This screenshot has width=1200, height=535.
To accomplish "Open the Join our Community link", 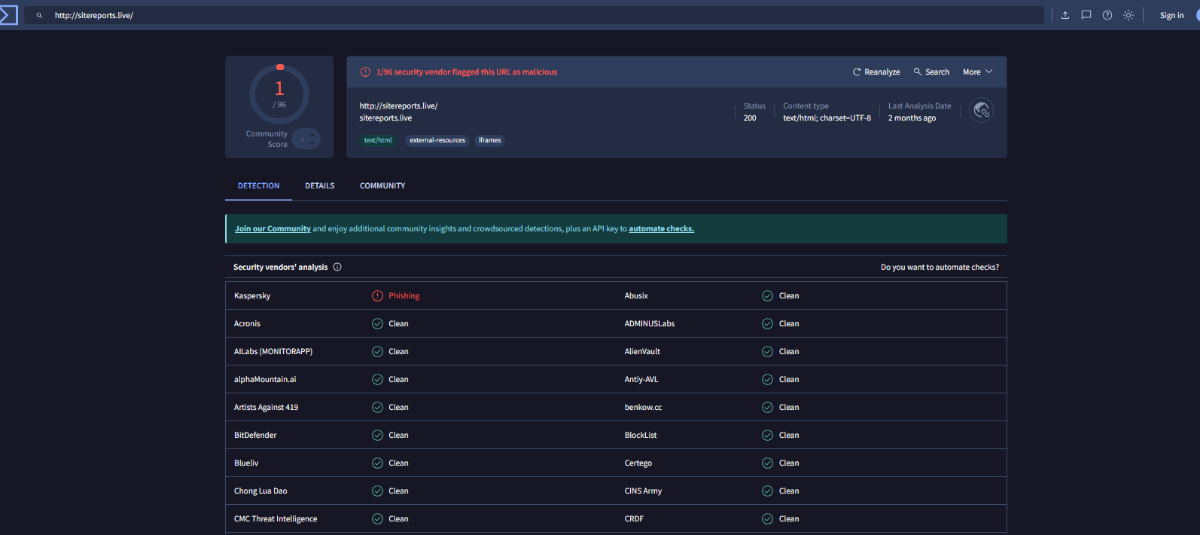I will [272, 229].
